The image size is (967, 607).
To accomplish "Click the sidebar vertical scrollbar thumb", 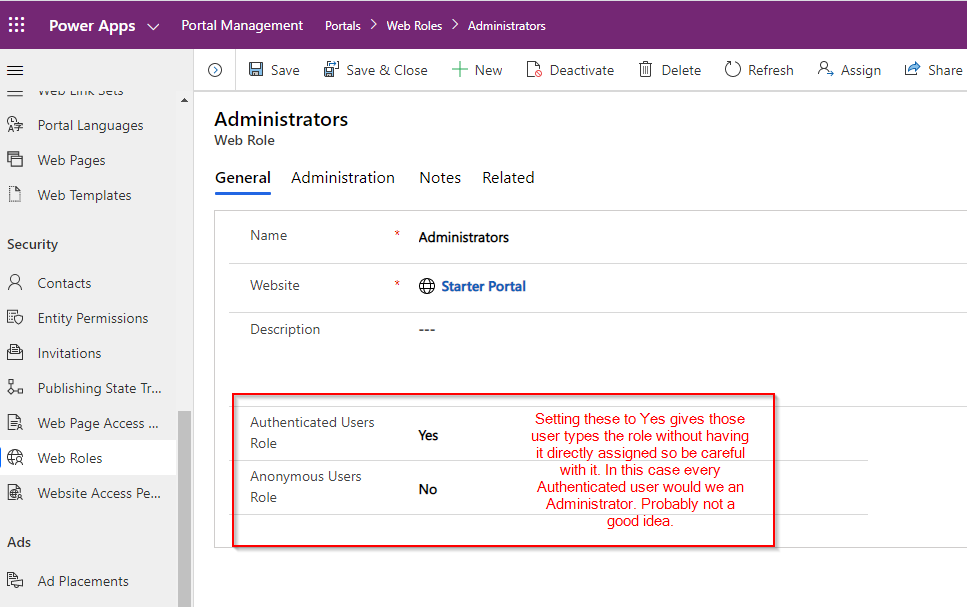I will 184,508.
